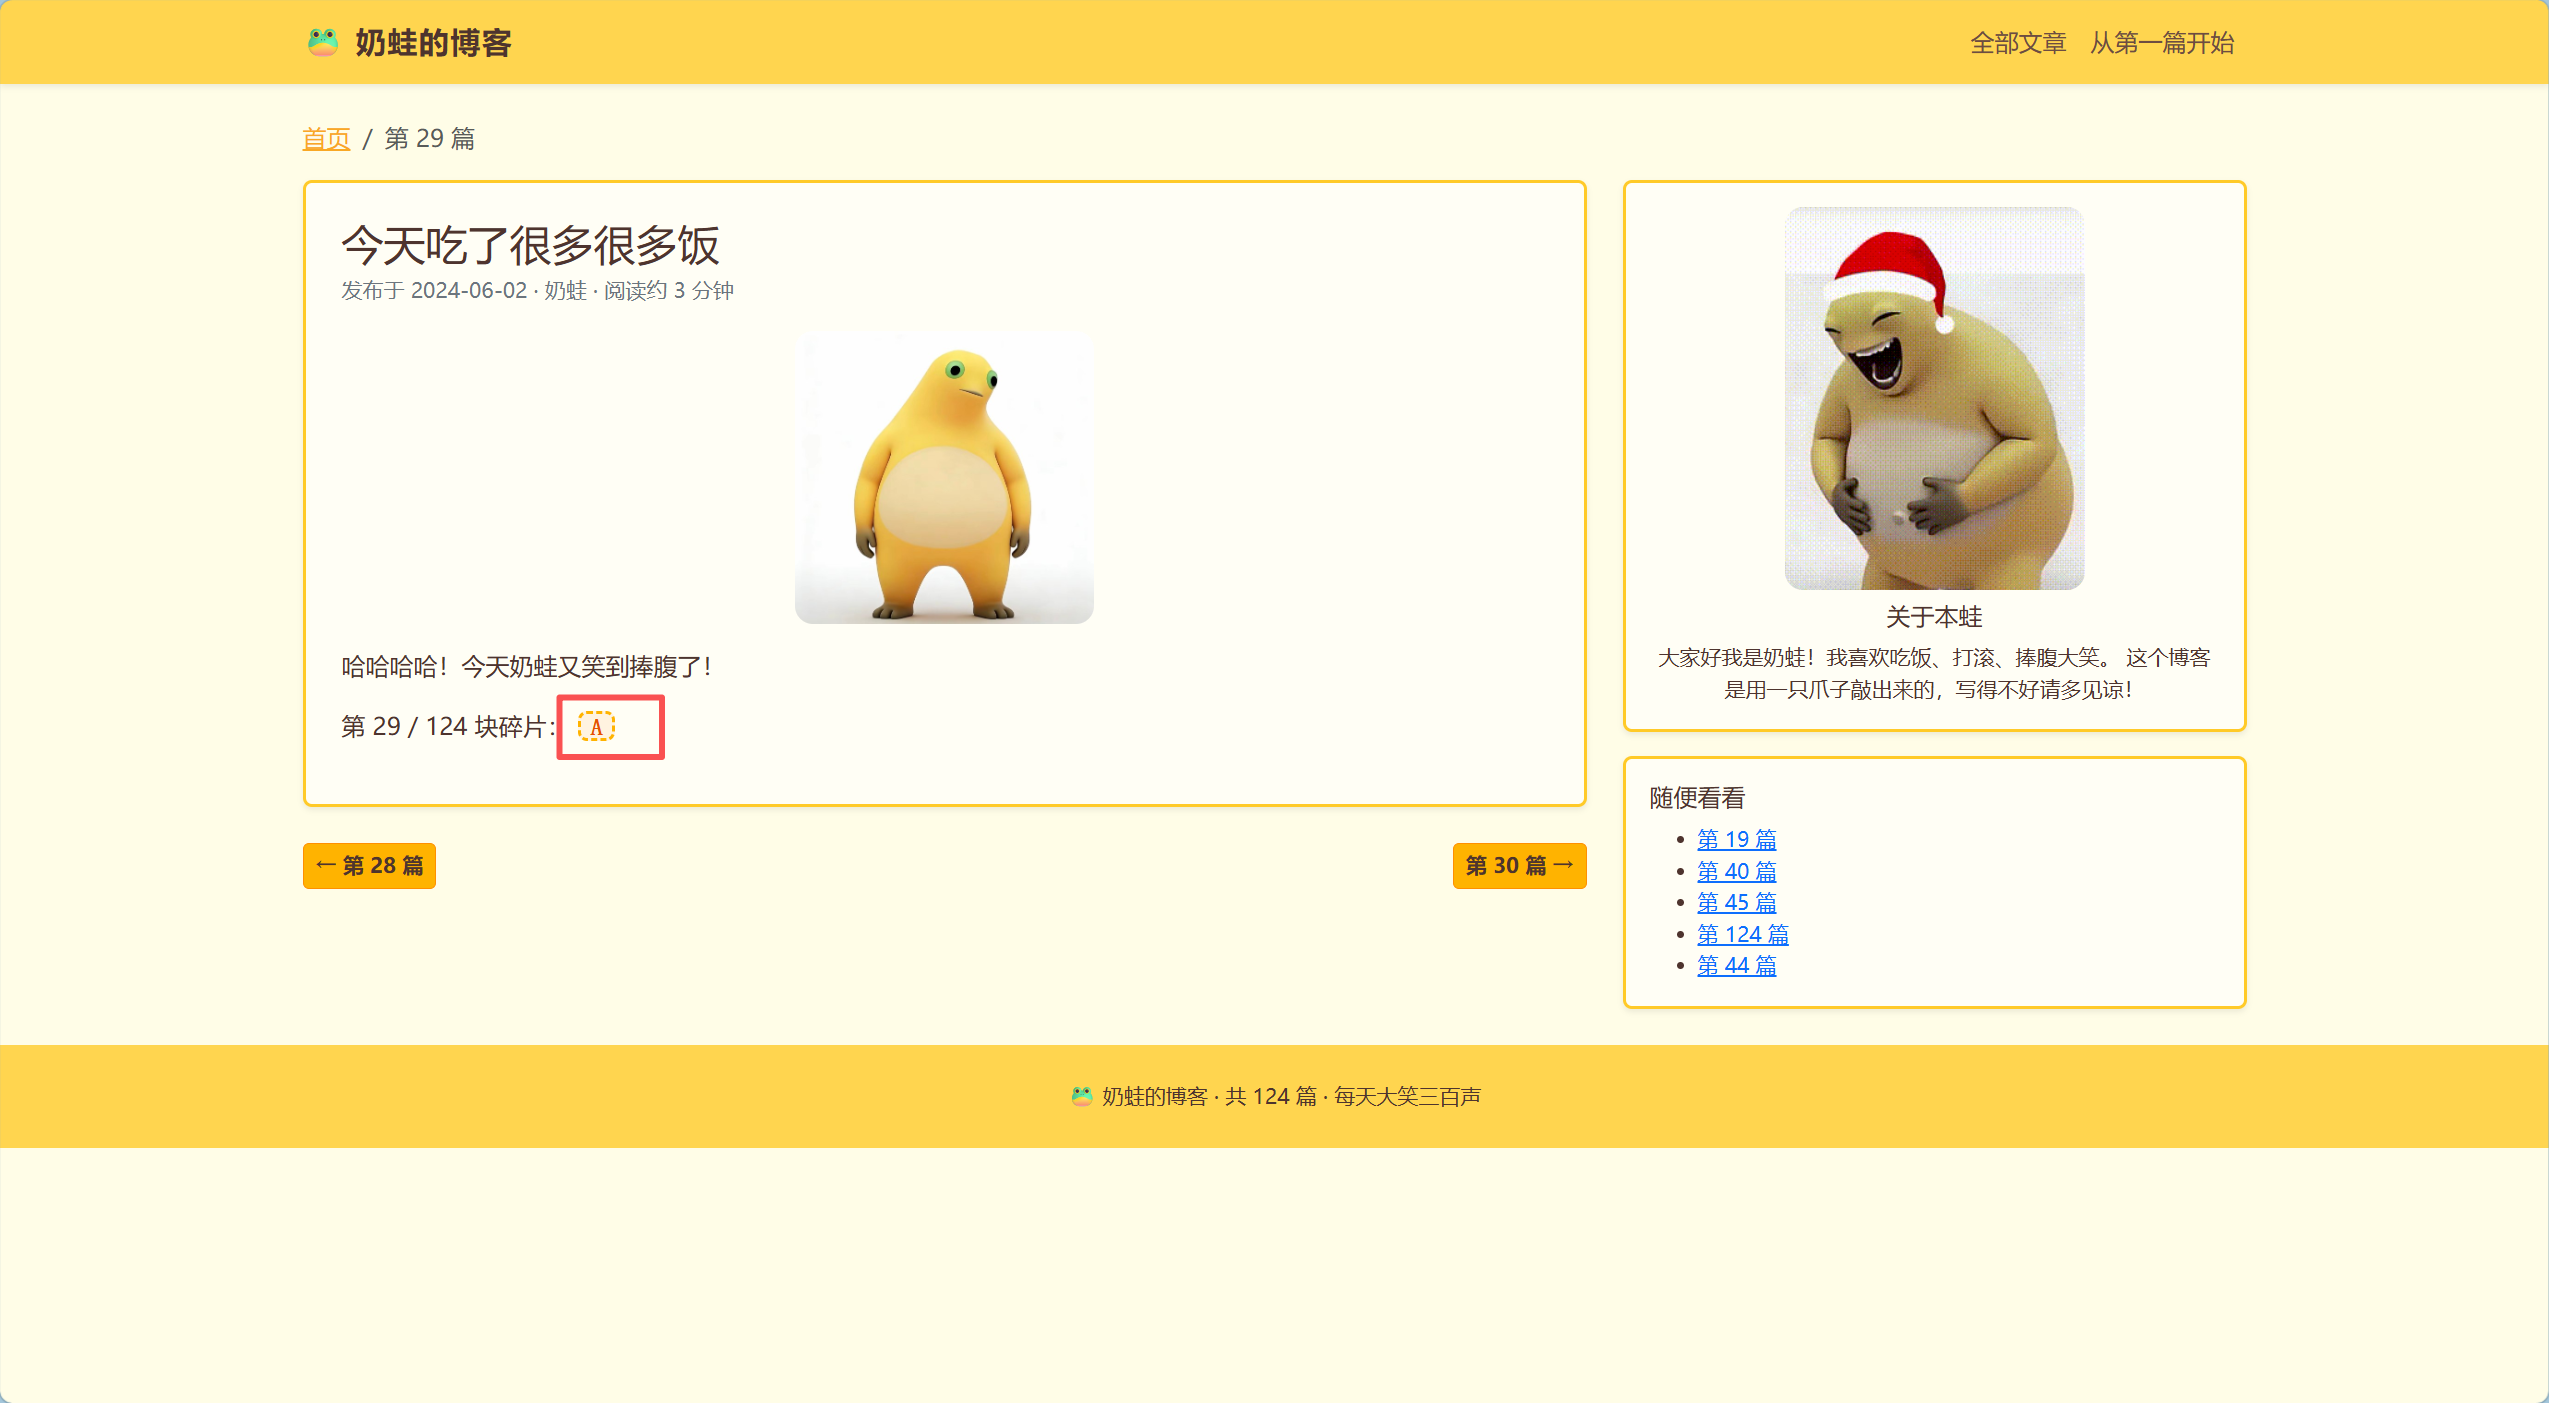Screen dimensions: 2549x1403
Task: Click the yellow frog article image
Action: 944,478
